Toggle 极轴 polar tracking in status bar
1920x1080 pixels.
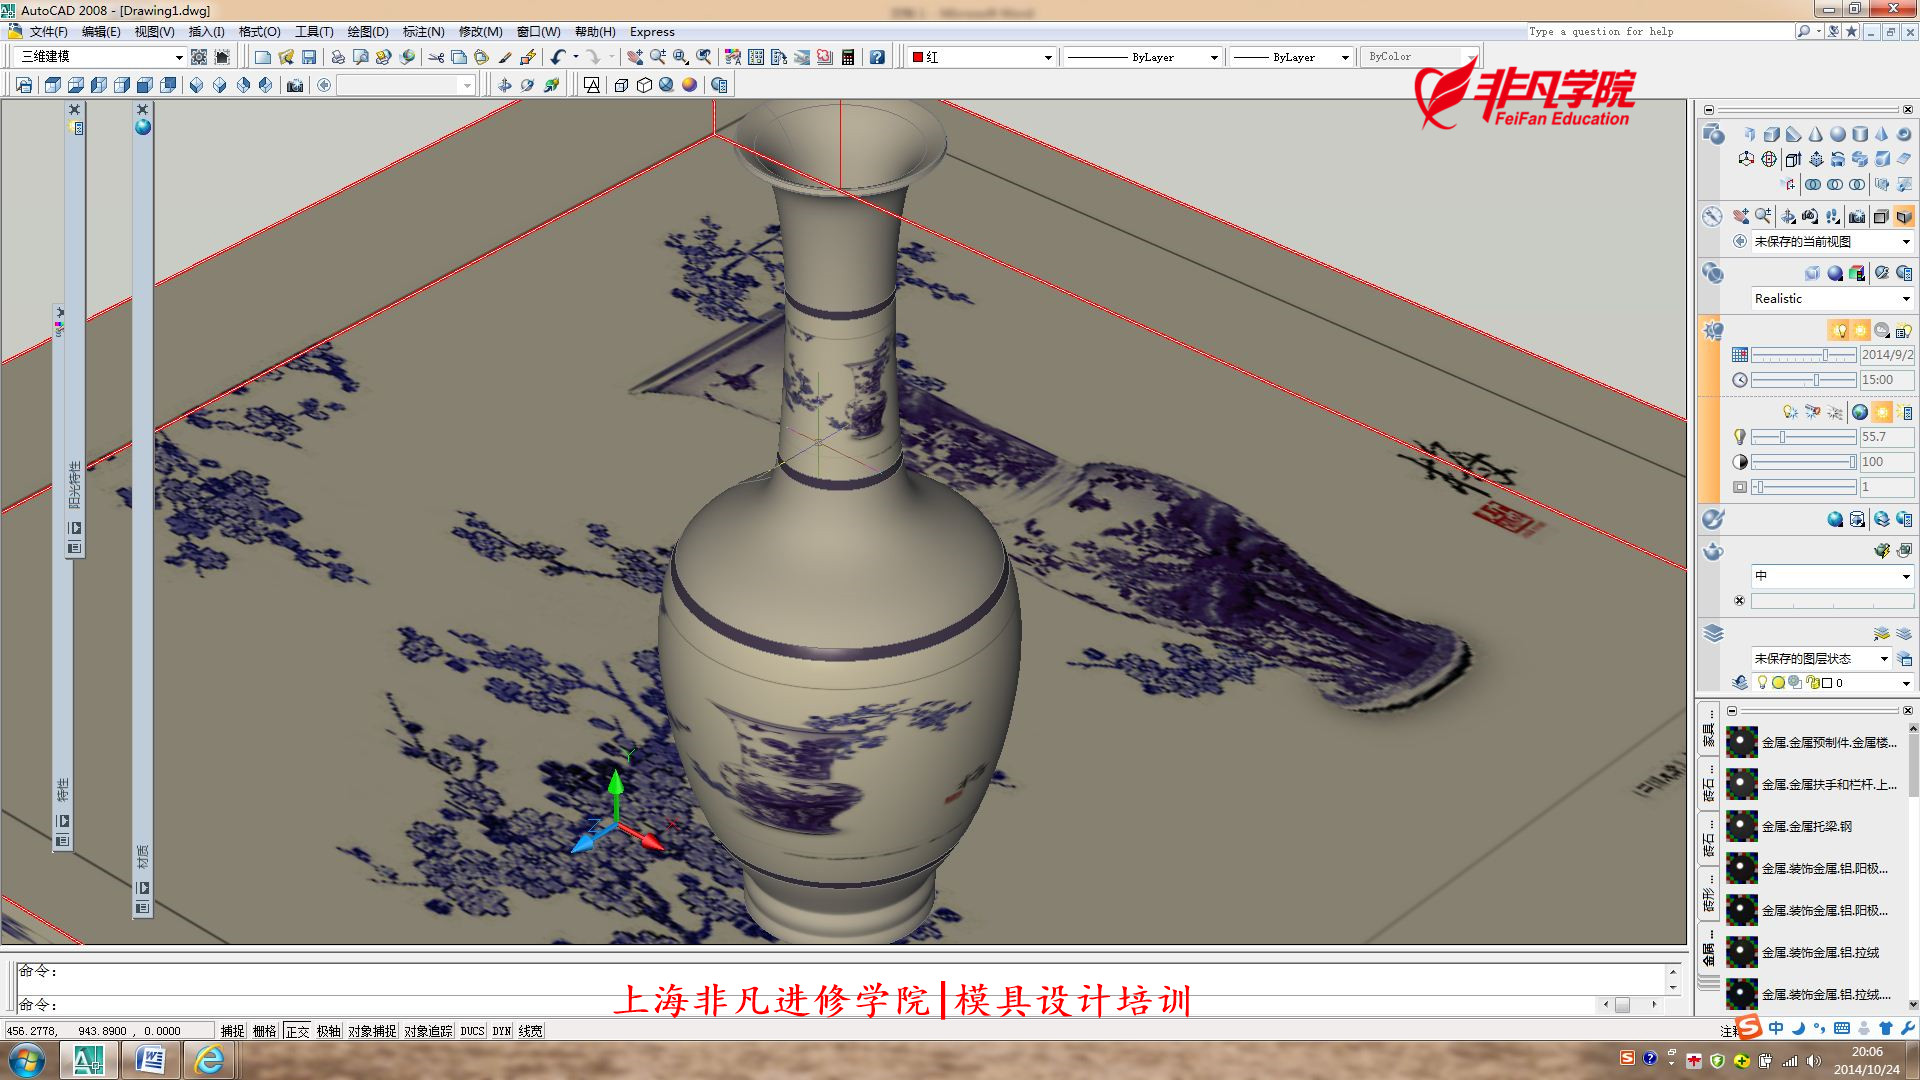coord(329,1031)
